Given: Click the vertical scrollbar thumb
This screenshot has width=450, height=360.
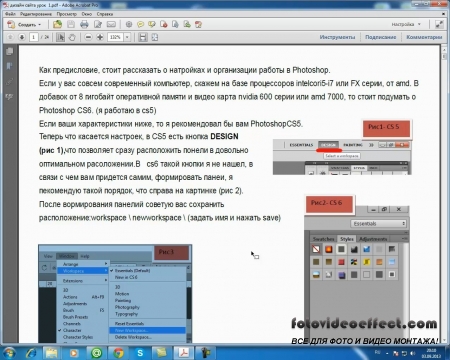Looking at the screenshot, I should click(444, 56).
